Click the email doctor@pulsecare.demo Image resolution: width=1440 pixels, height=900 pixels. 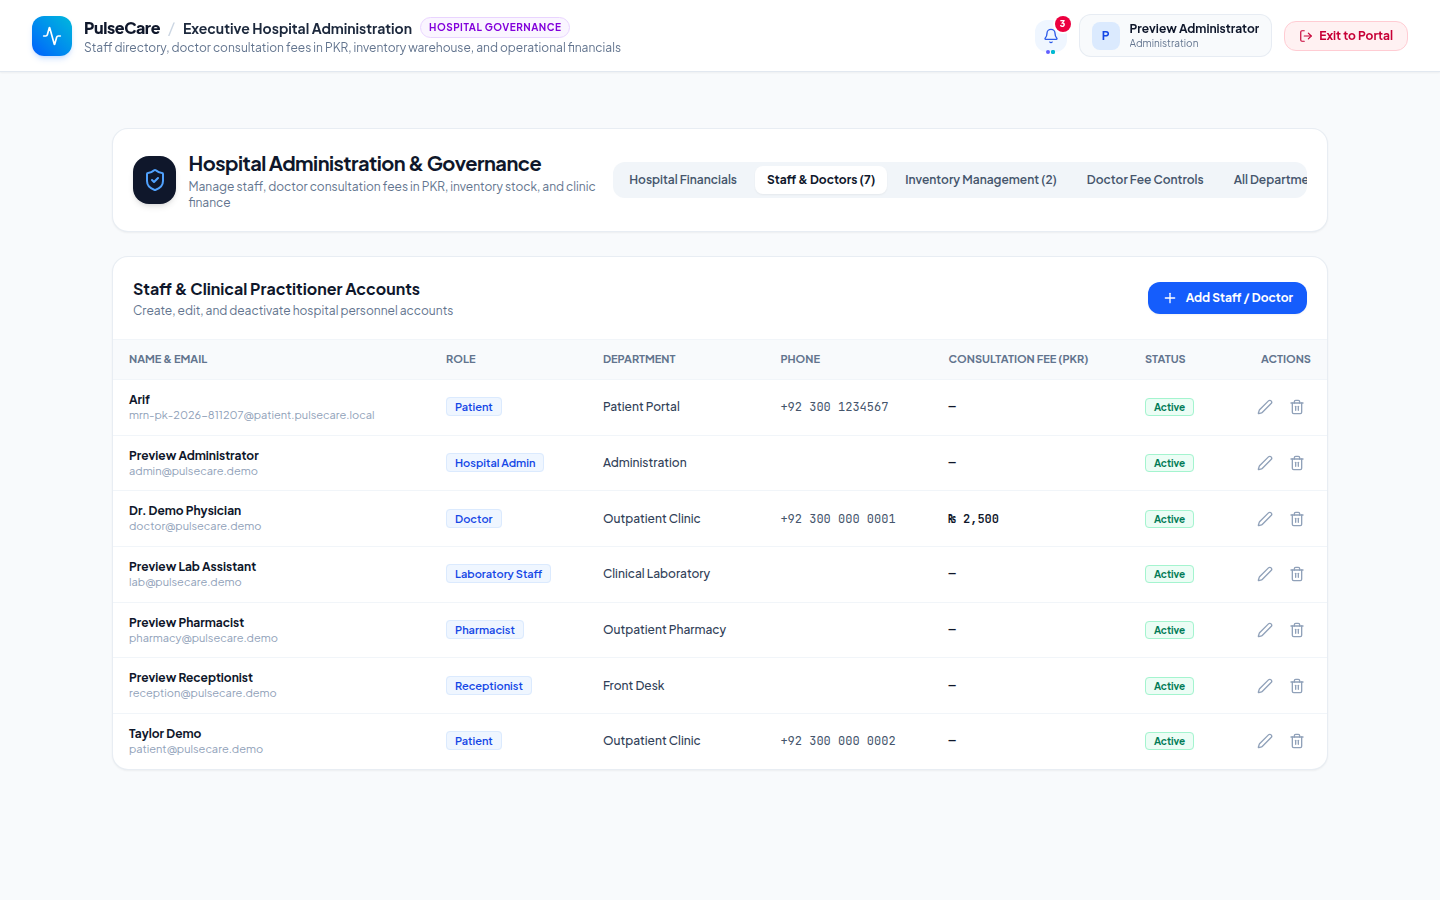coord(195,526)
